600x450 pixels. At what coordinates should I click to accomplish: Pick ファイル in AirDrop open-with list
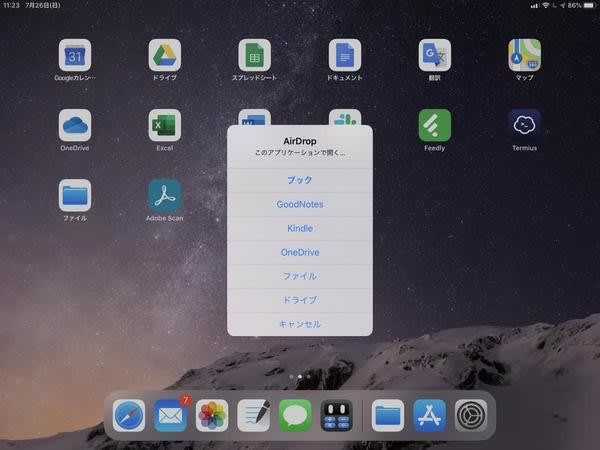click(x=300, y=276)
